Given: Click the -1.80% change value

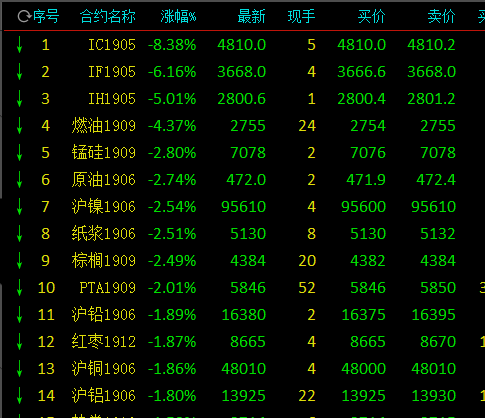Looking at the screenshot, I should click(172, 396).
